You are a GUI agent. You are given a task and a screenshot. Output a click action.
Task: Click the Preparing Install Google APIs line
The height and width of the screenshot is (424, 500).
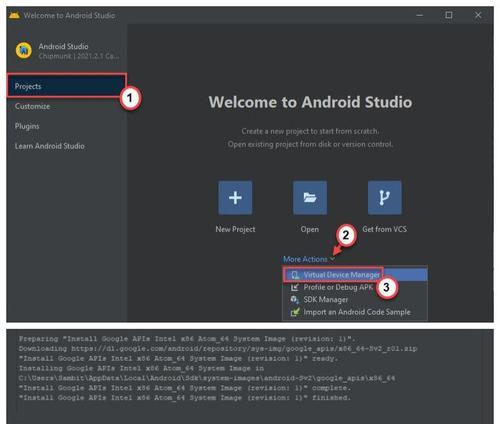(187, 339)
